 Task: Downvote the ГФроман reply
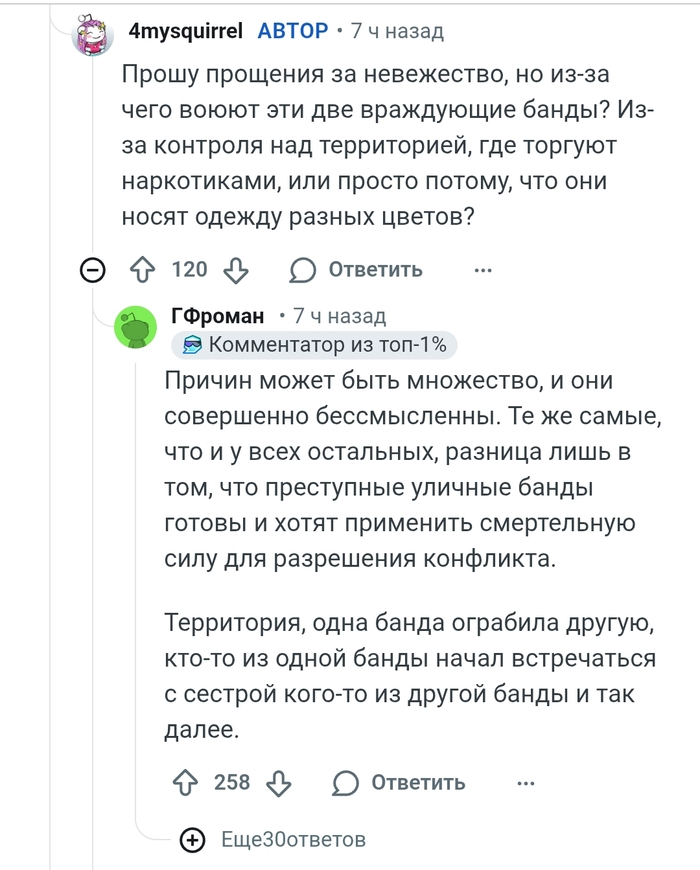pos(279,782)
